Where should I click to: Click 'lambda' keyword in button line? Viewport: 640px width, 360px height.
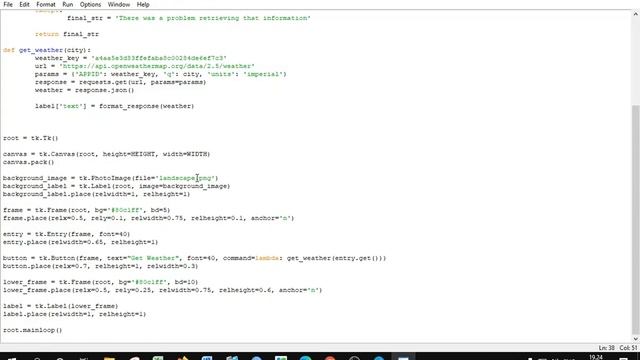tap(267, 258)
